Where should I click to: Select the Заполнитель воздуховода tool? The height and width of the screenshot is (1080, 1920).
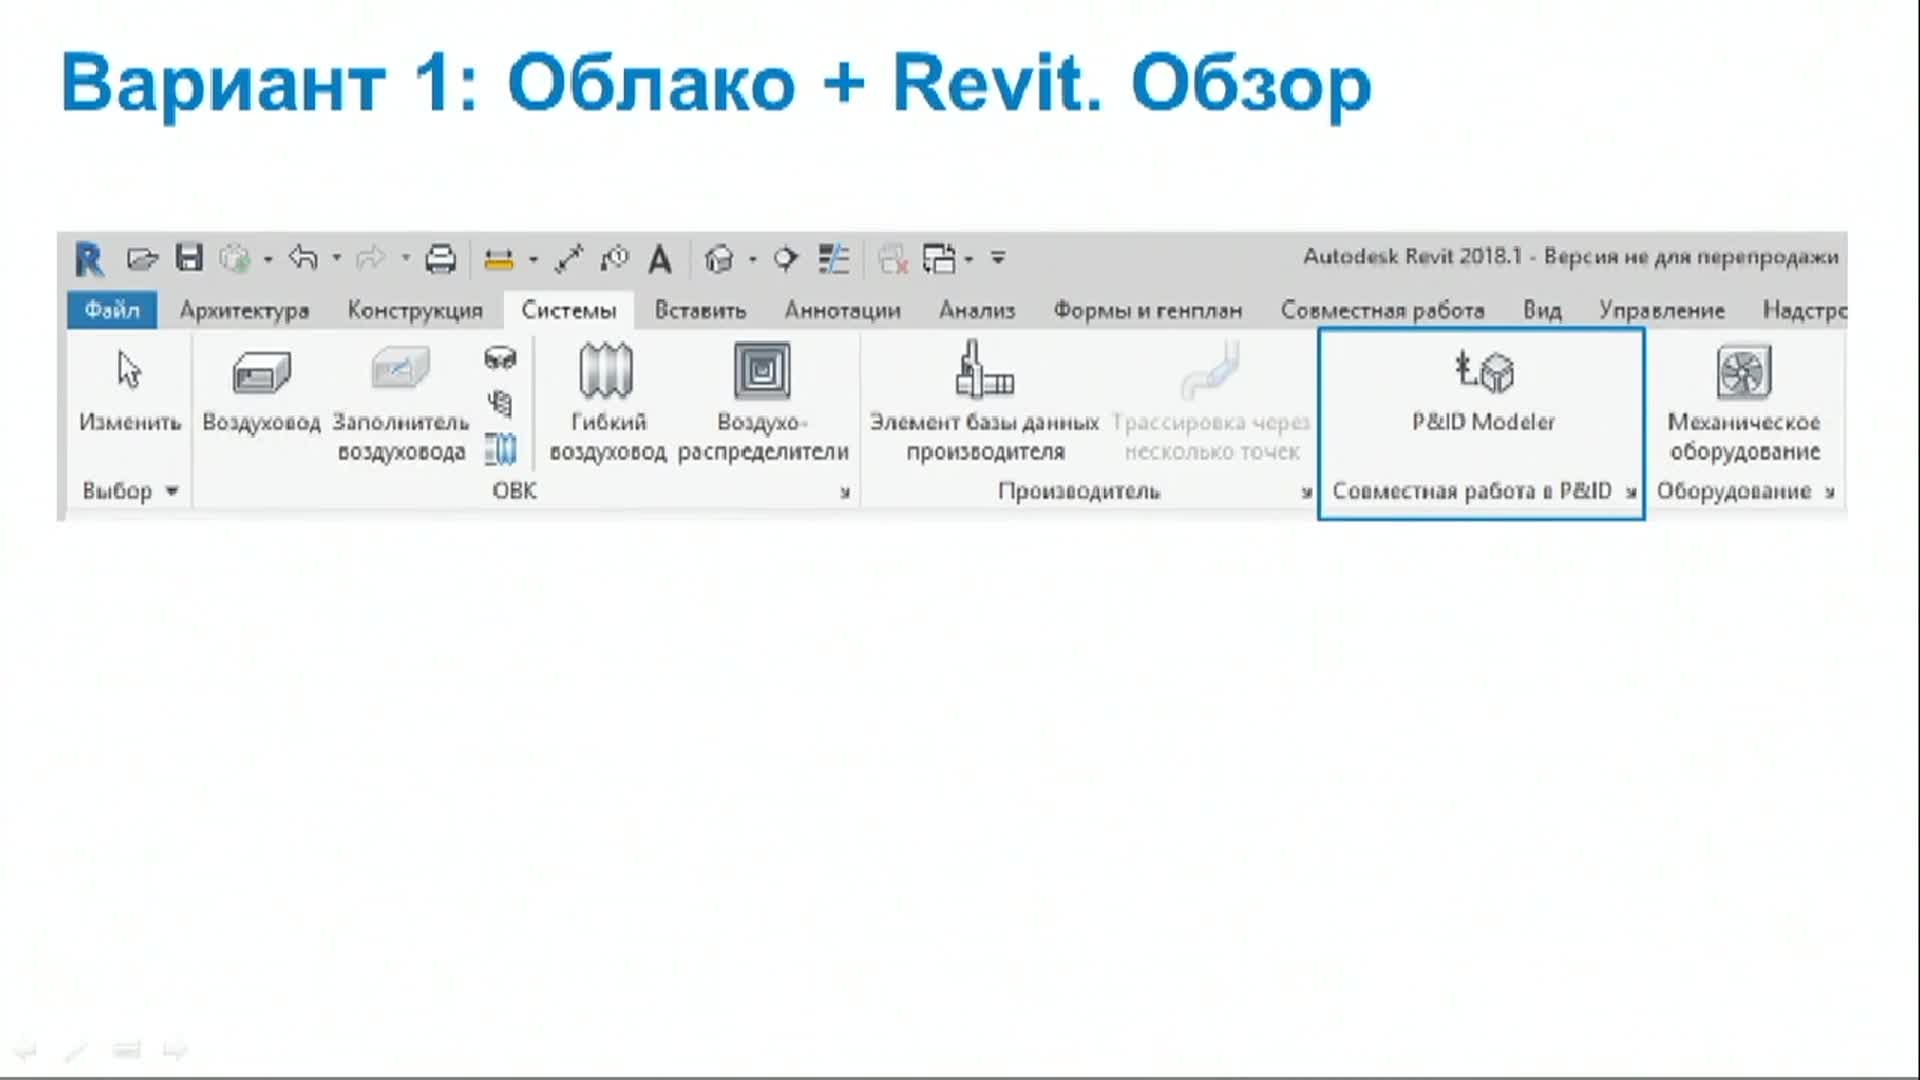pyautogui.click(x=401, y=405)
